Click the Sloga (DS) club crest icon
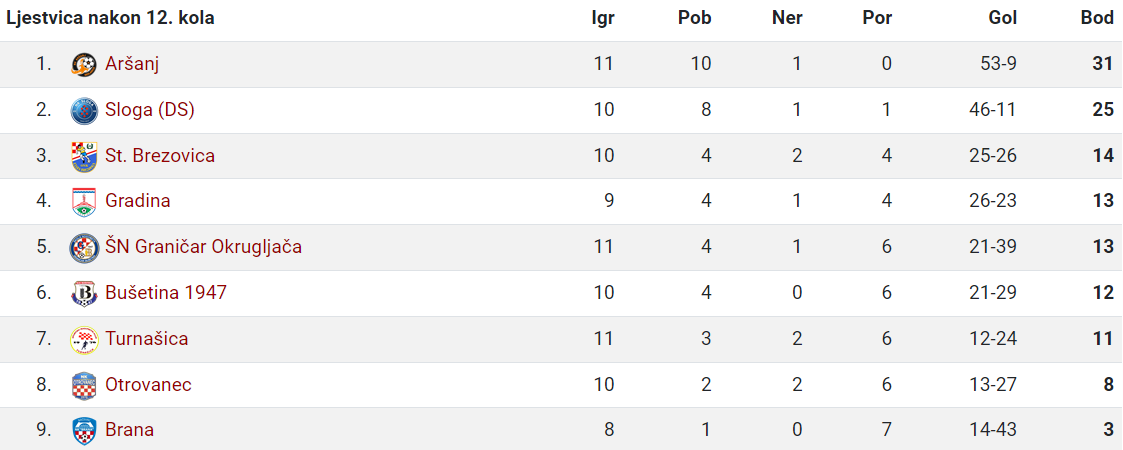1123x450 pixels. [x=85, y=110]
